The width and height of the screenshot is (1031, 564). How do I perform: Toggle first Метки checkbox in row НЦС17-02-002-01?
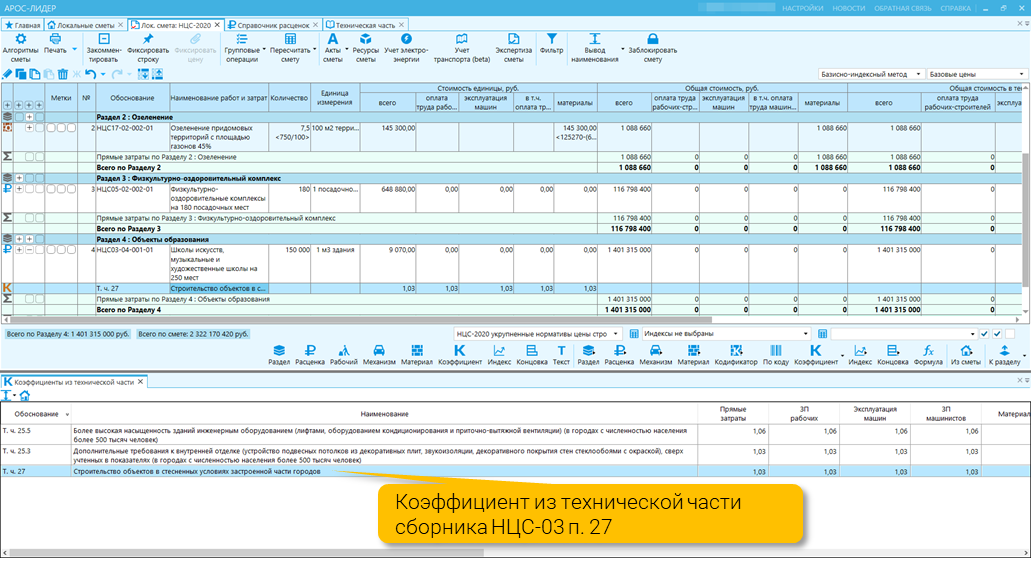51,128
